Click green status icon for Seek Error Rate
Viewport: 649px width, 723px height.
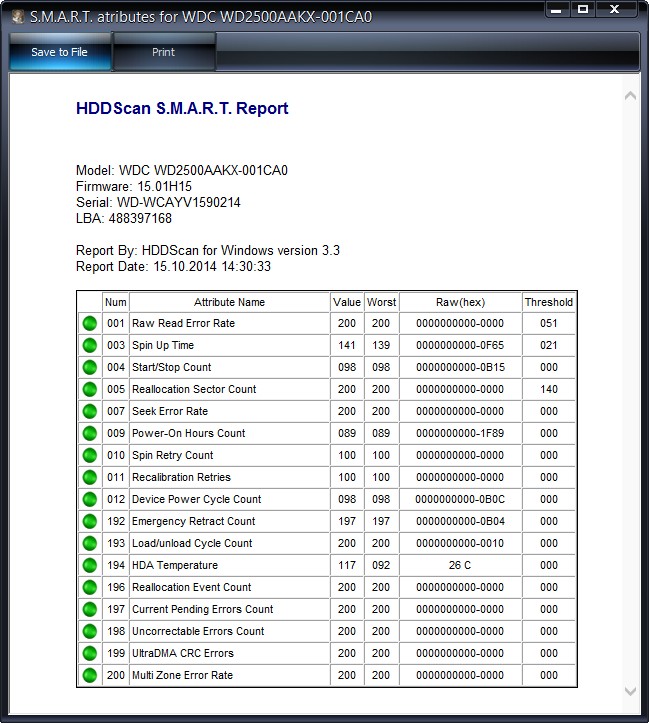(90, 411)
